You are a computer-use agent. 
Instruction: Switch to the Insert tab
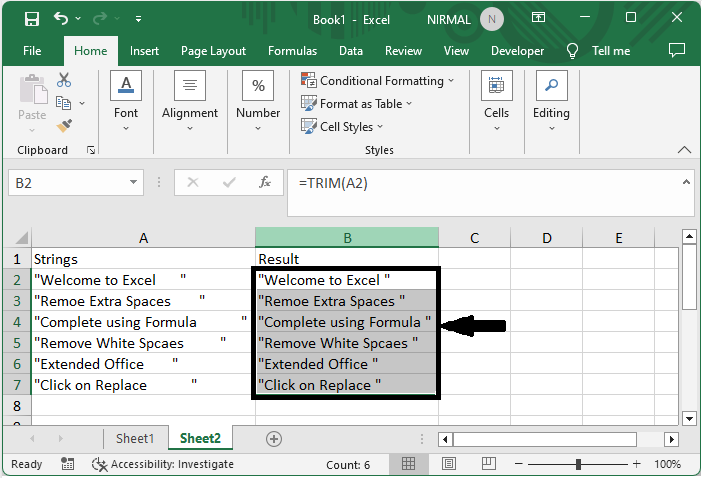(x=144, y=51)
